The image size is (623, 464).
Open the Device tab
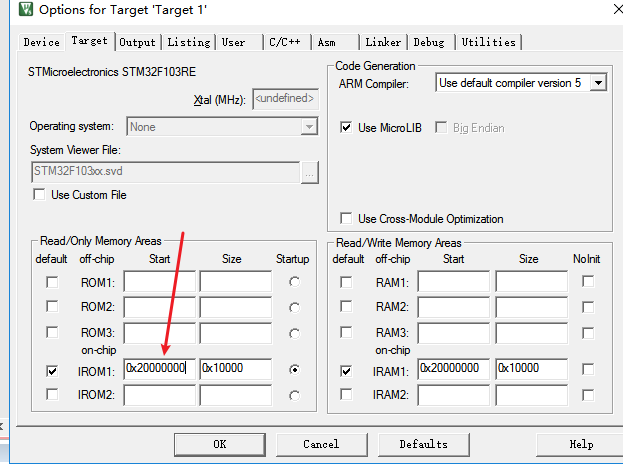tap(41, 42)
